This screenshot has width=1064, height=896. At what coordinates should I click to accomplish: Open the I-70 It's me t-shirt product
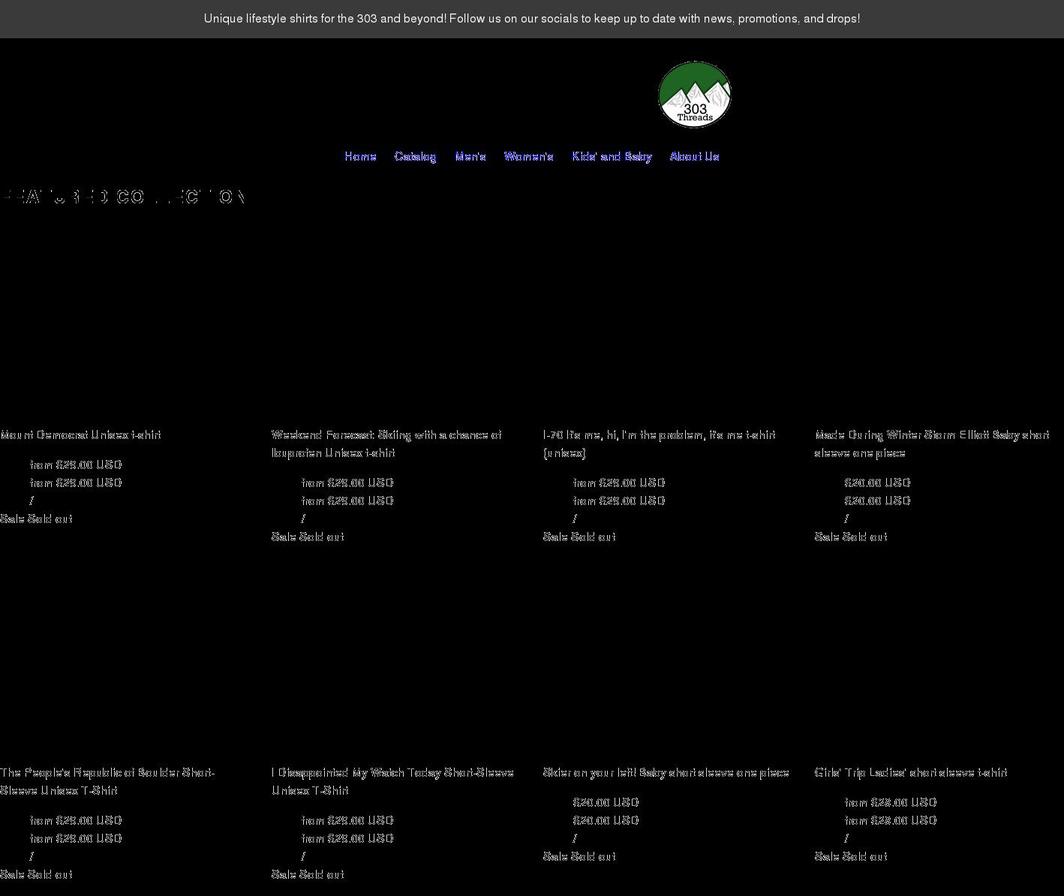pos(659,444)
